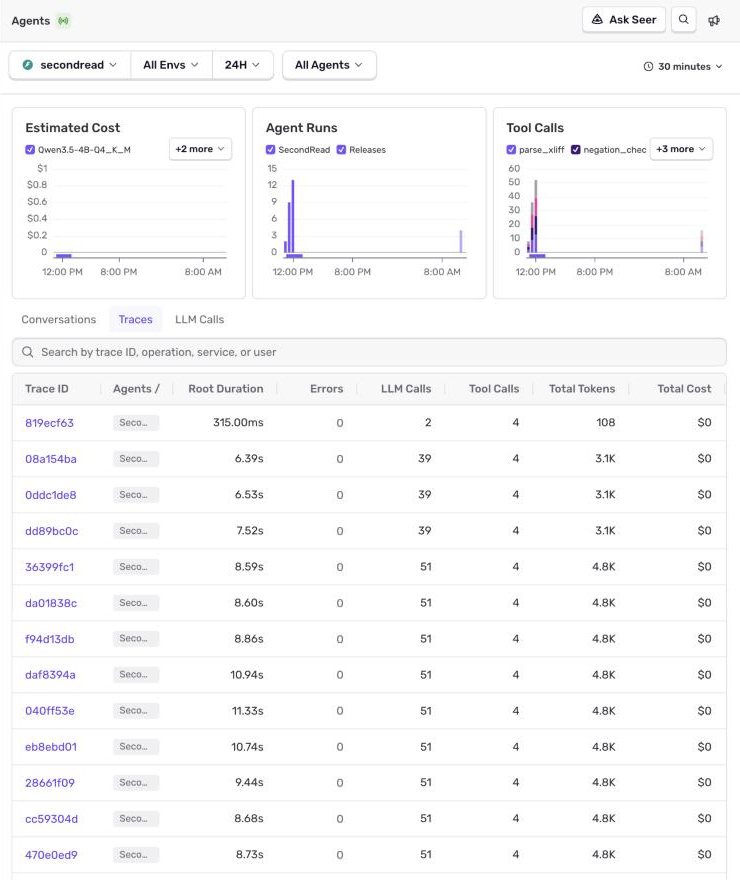Click the Seco... agent tag in row 08a154ba
Image resolution: width=740 pixels, height=880 pixels.
(136, 459)
